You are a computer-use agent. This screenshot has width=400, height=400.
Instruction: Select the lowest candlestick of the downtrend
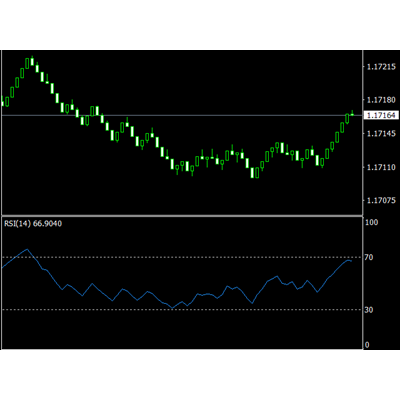tap(257, 173)
